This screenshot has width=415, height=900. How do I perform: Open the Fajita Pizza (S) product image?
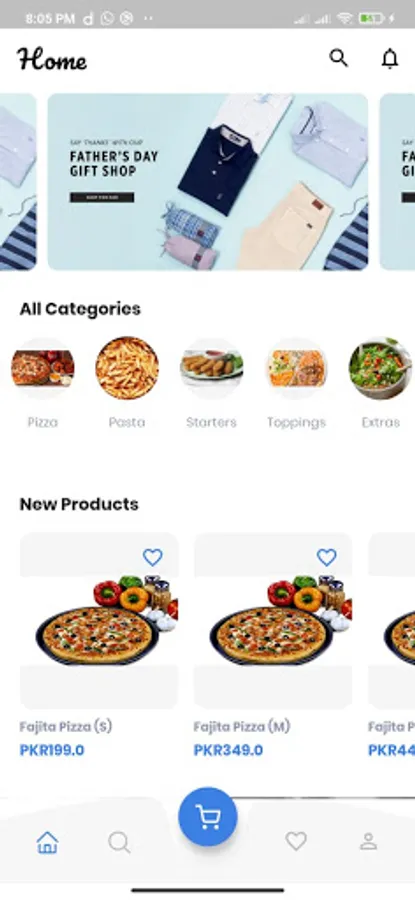(x=99, y=621)
